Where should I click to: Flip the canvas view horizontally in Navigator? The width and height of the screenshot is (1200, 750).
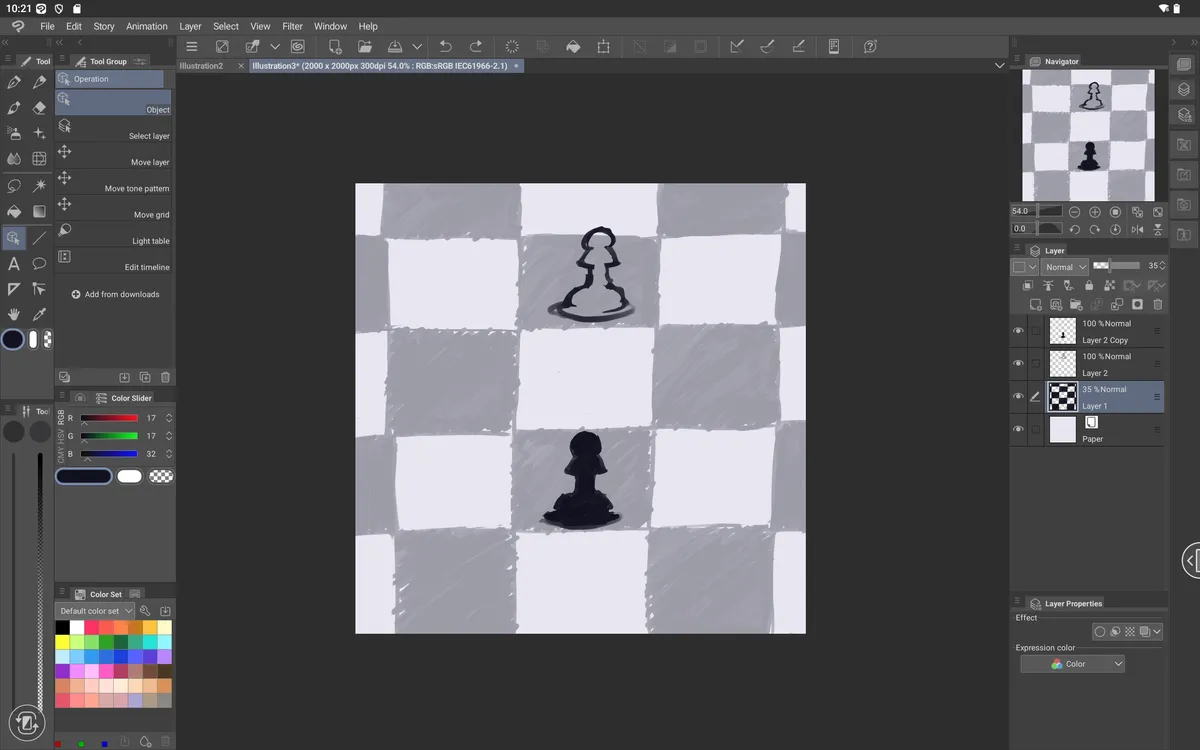point(1137,229)
